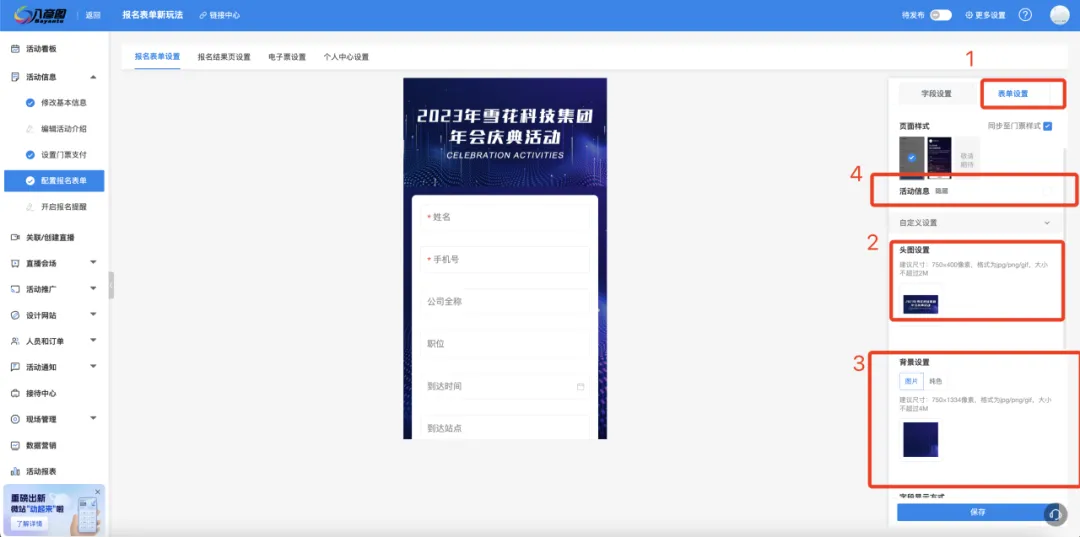Toggle the 同步至门票样式 checkbox
Image resolution: width=1080 pixels, height=537 pixels.
click(1047, 126)
